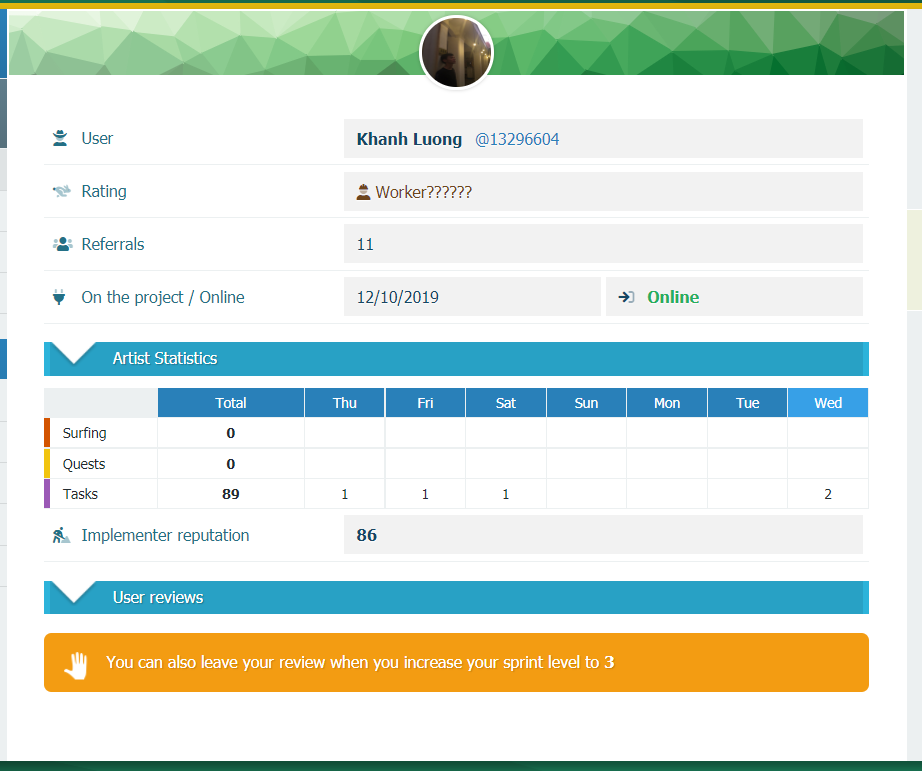922x771 pixels.
Task: Click the Surfing total value 0
Action: (x=230, y=433)
